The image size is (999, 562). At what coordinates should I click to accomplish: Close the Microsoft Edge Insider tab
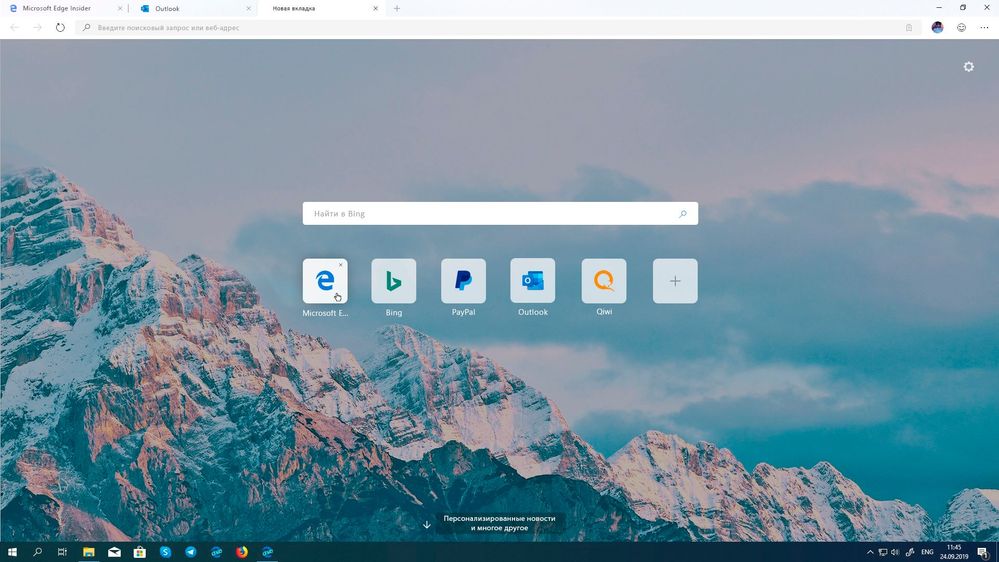(120, 8)
